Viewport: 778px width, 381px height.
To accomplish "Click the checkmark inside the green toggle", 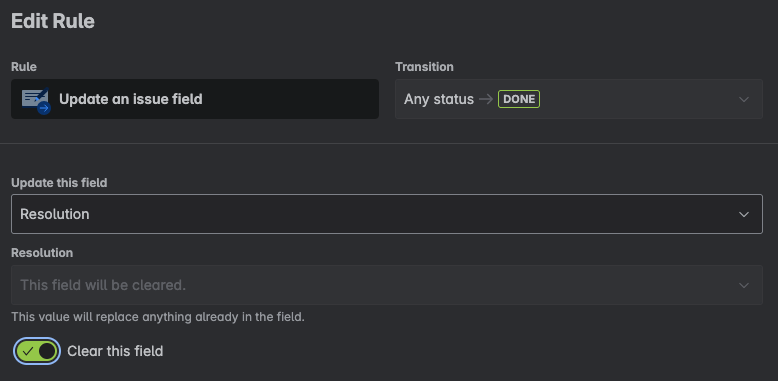I will (x=28, y=351).
